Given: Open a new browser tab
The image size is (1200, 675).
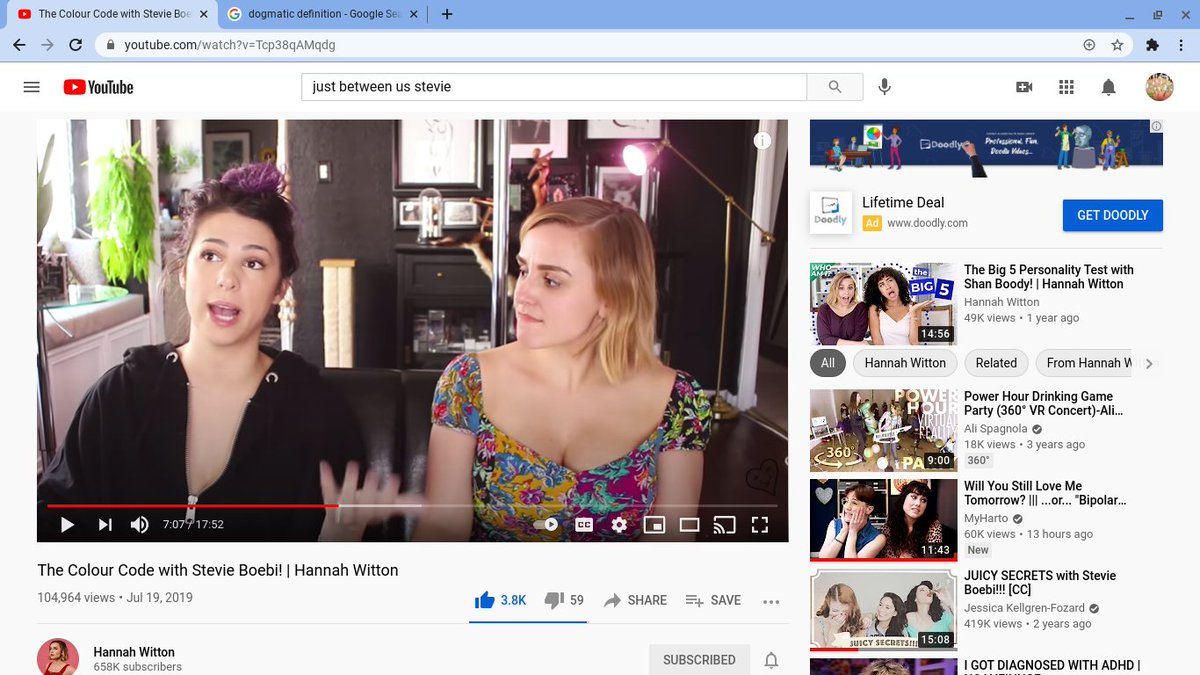Looking at the screenshot, I should (x=447, y=14).
